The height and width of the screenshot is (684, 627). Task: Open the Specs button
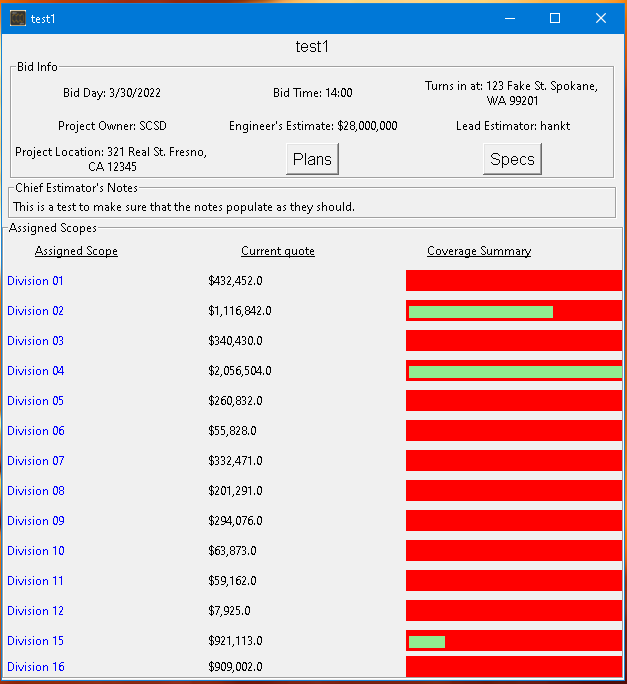pyautogui.click(x=512, y=159)
